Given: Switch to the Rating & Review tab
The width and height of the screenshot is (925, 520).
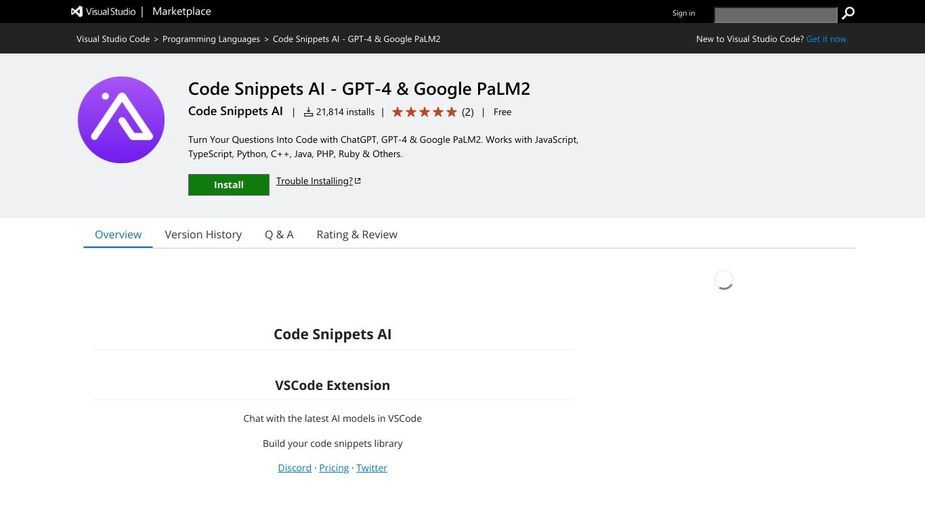Looking at the screenshot, I should [x=357, y=234].
